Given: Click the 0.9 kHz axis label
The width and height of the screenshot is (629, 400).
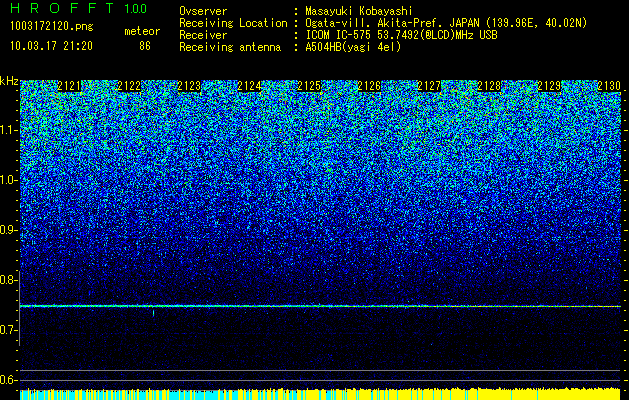Looking at the screenshot, I should (x=9, y=230).
